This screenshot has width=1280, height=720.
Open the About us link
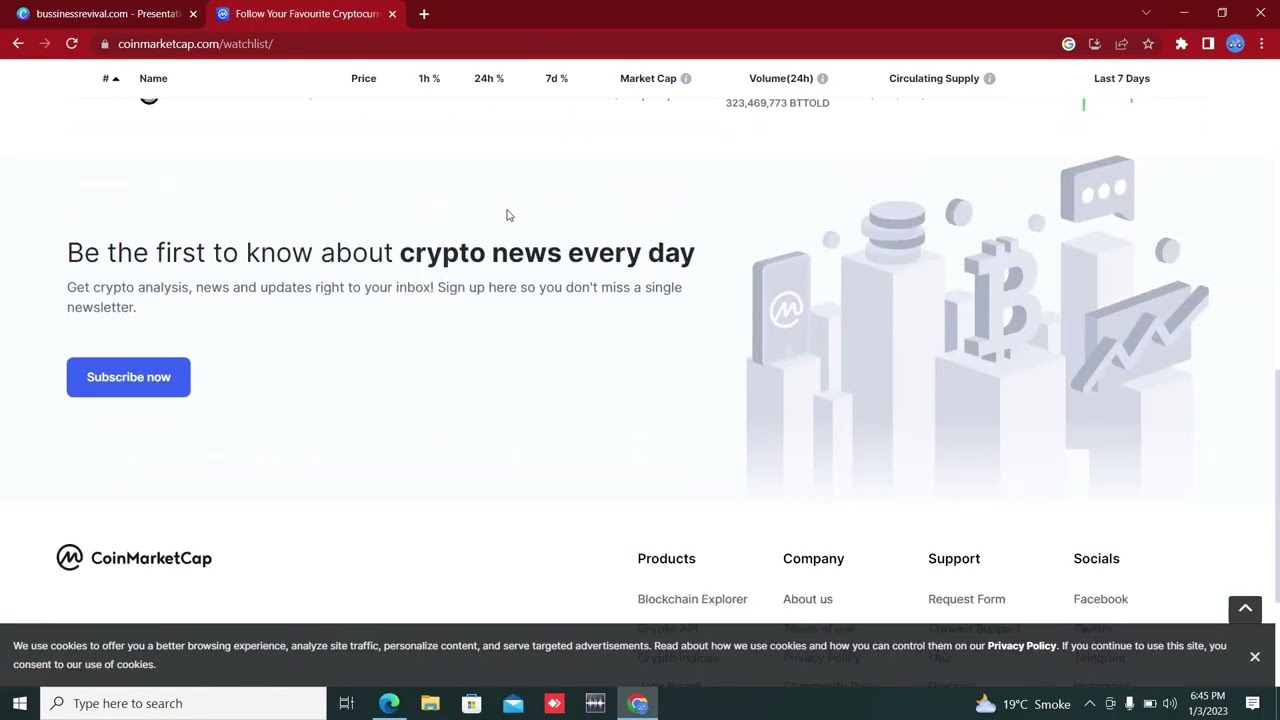click(x=807, y=599)
